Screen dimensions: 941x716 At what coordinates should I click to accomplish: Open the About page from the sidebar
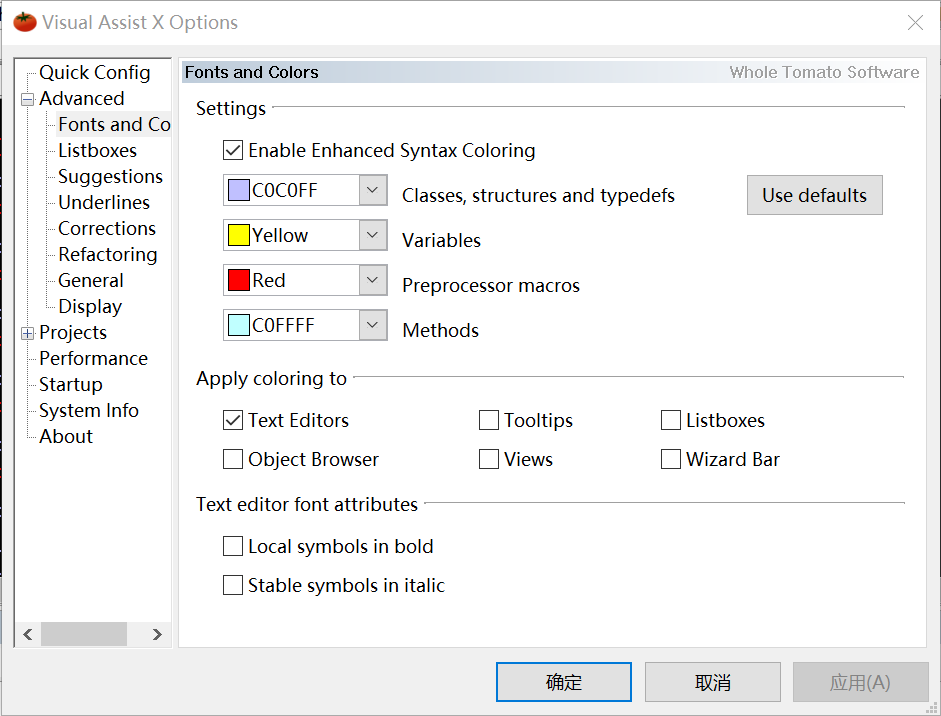coord(65,436)
